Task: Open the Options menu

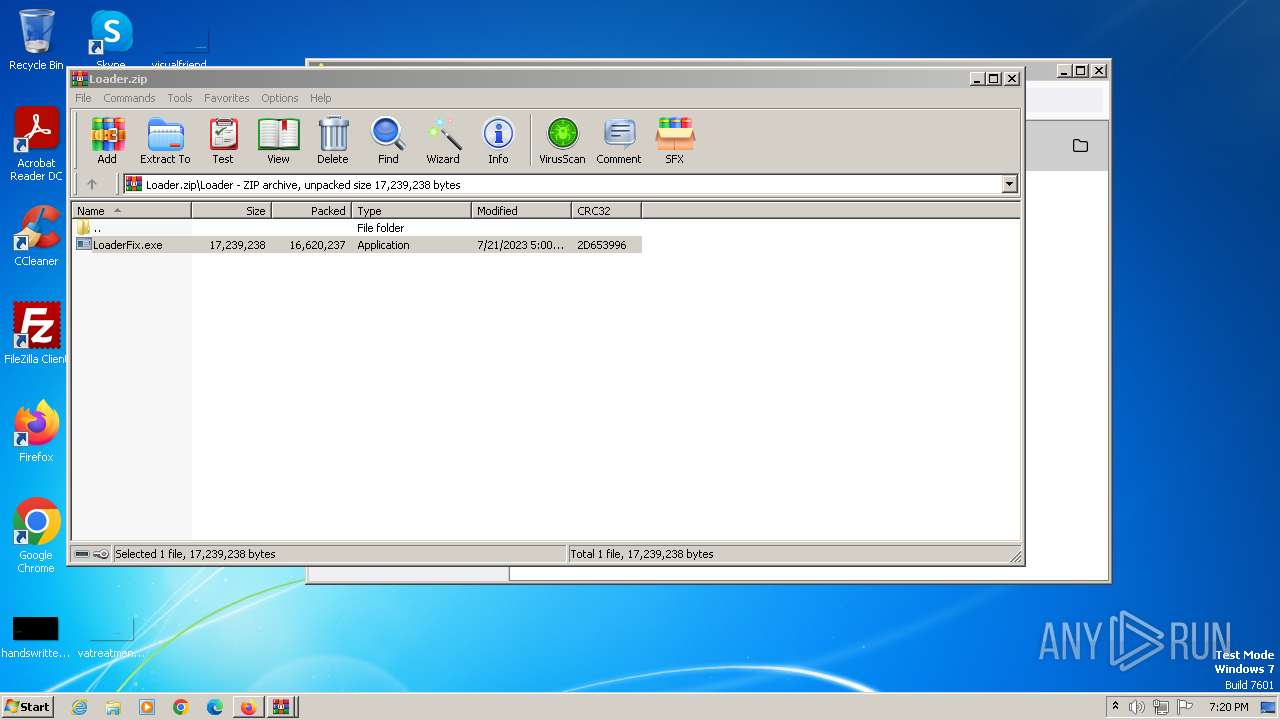Action: (280, 98)
